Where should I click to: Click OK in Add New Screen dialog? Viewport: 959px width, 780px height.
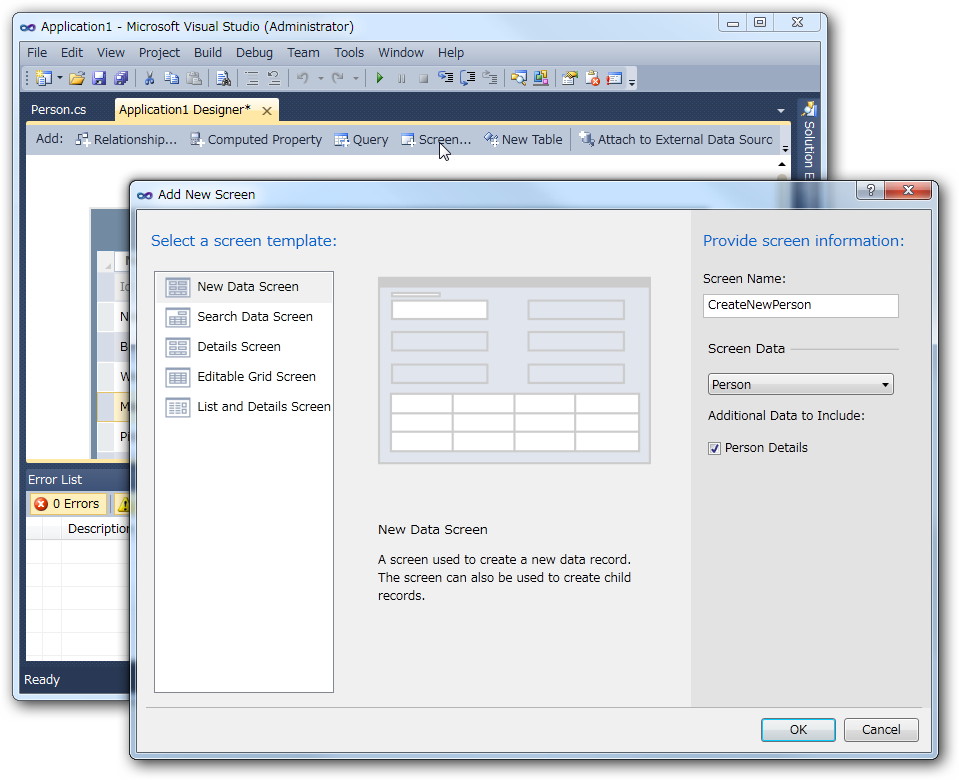(x=798, y=730)
